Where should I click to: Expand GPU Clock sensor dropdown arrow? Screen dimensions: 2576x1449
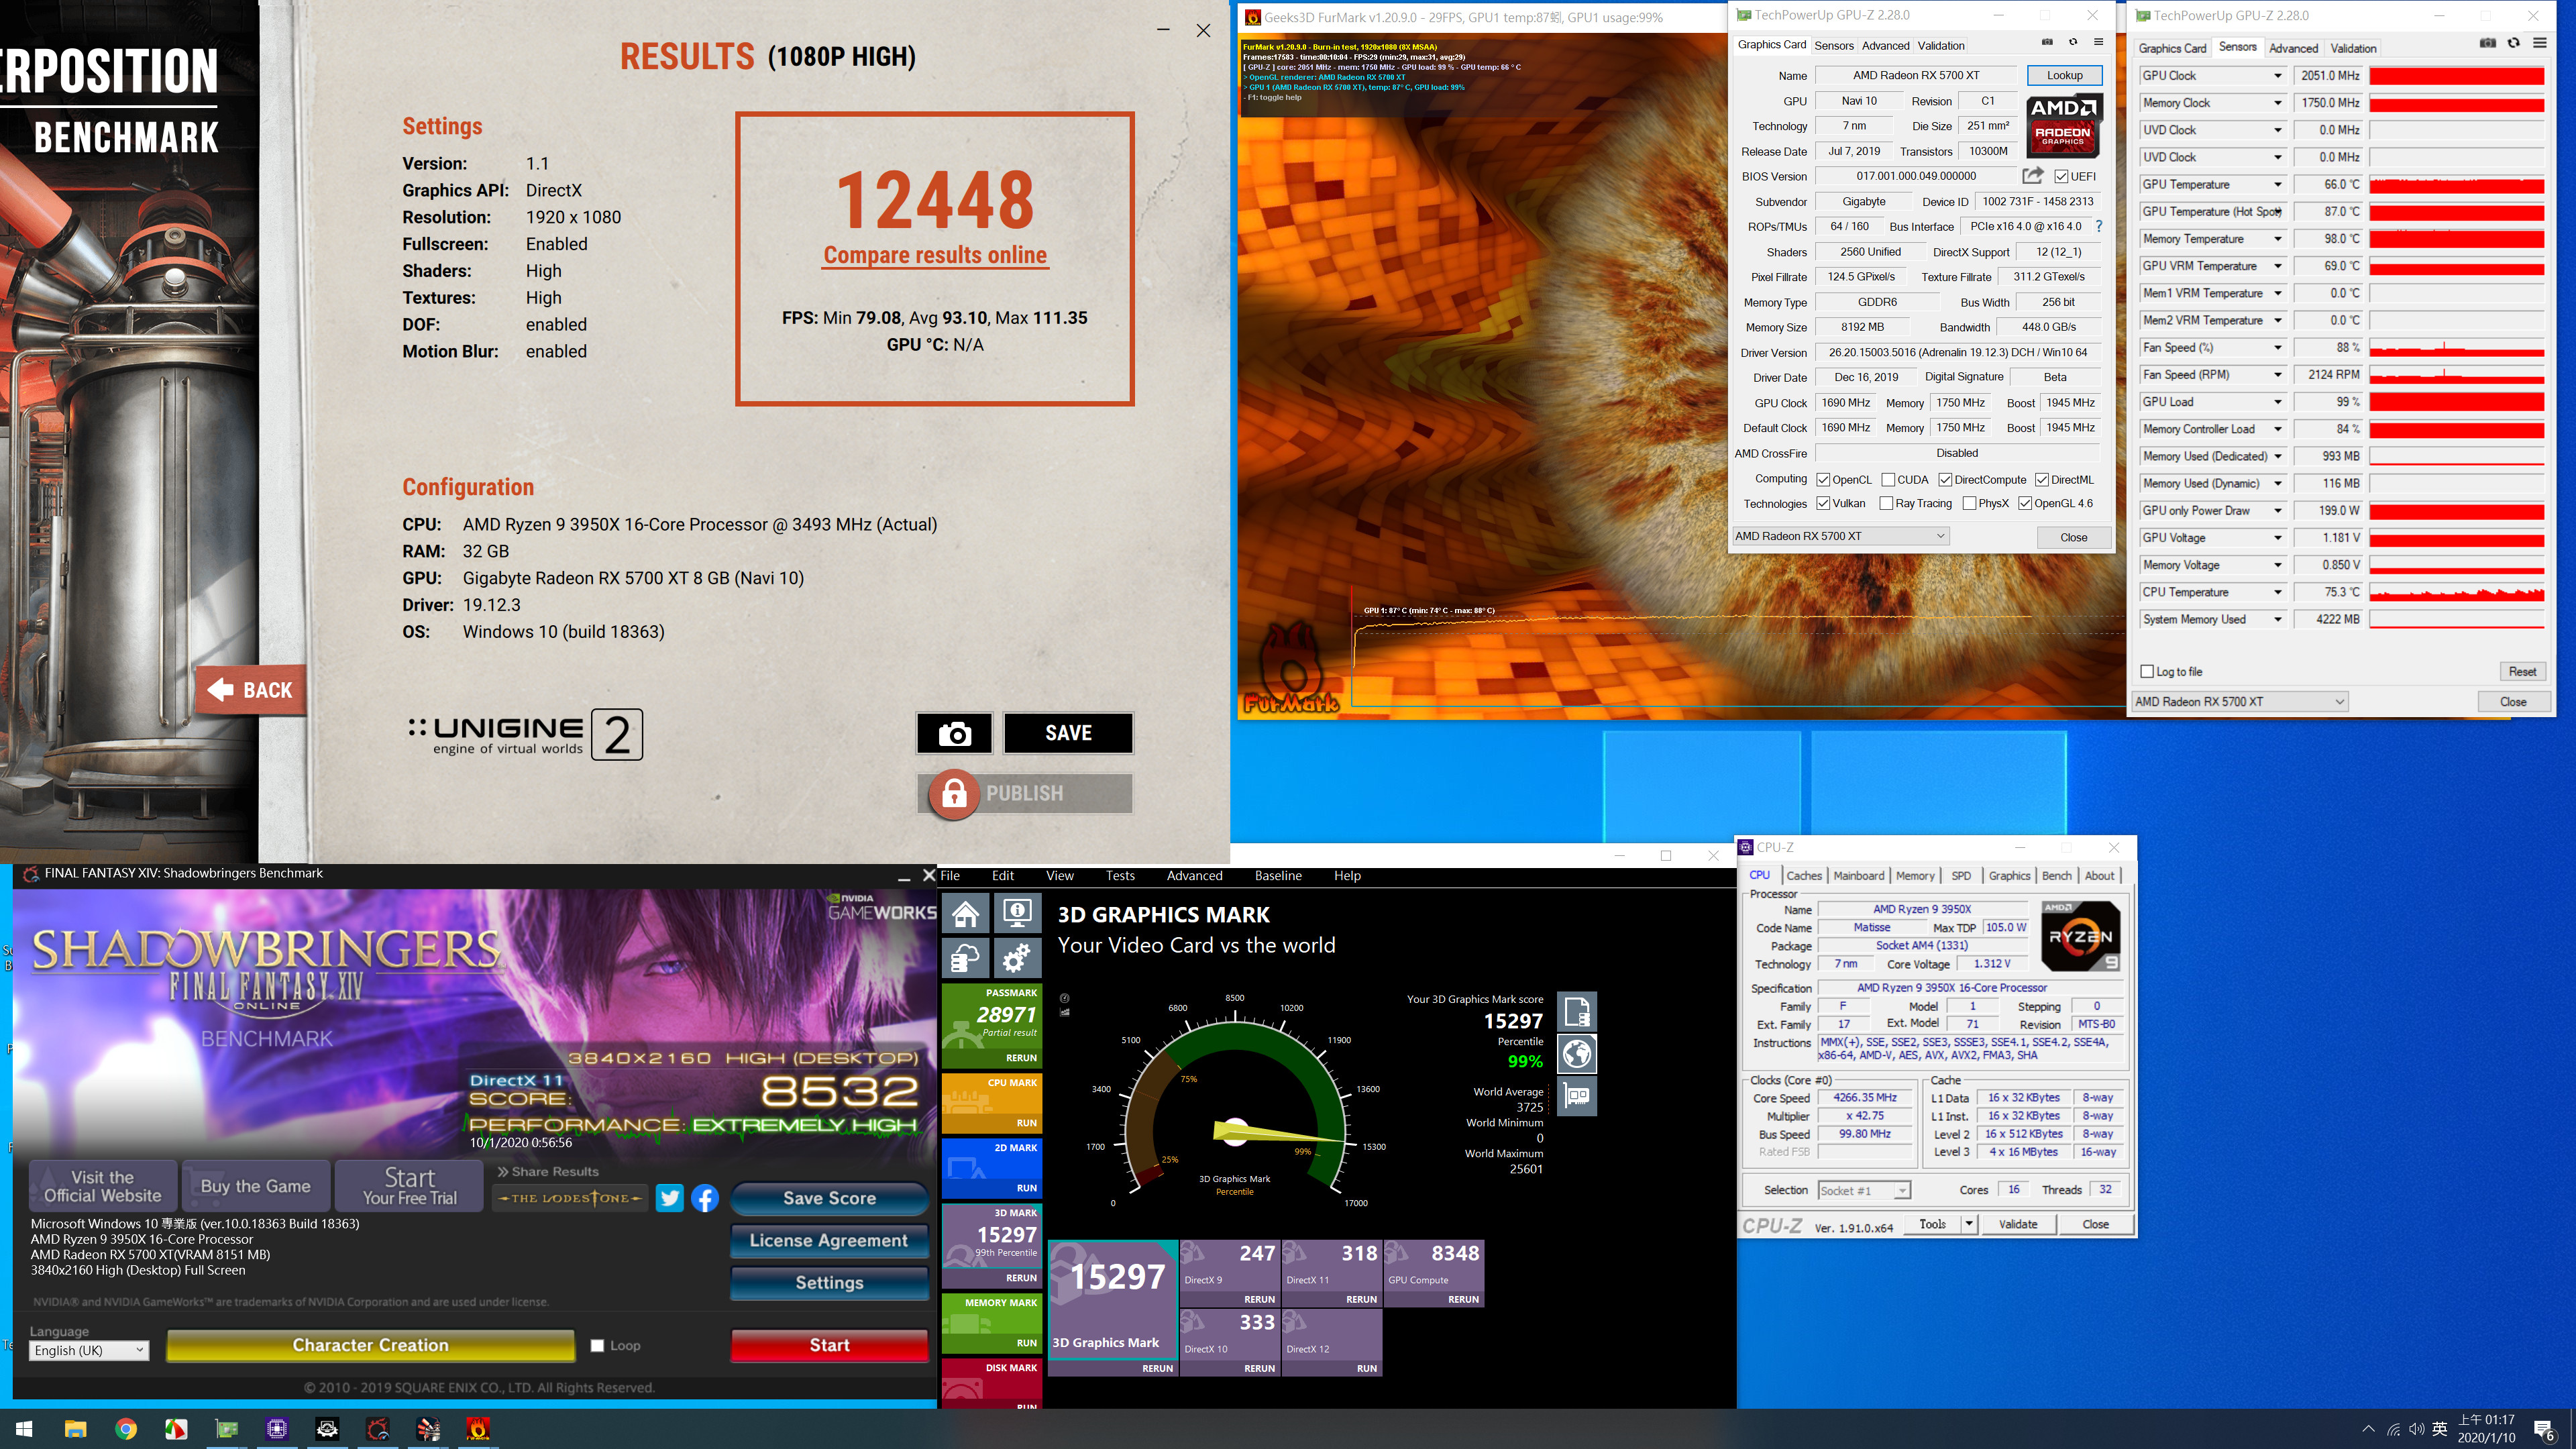coord(2278,76)
